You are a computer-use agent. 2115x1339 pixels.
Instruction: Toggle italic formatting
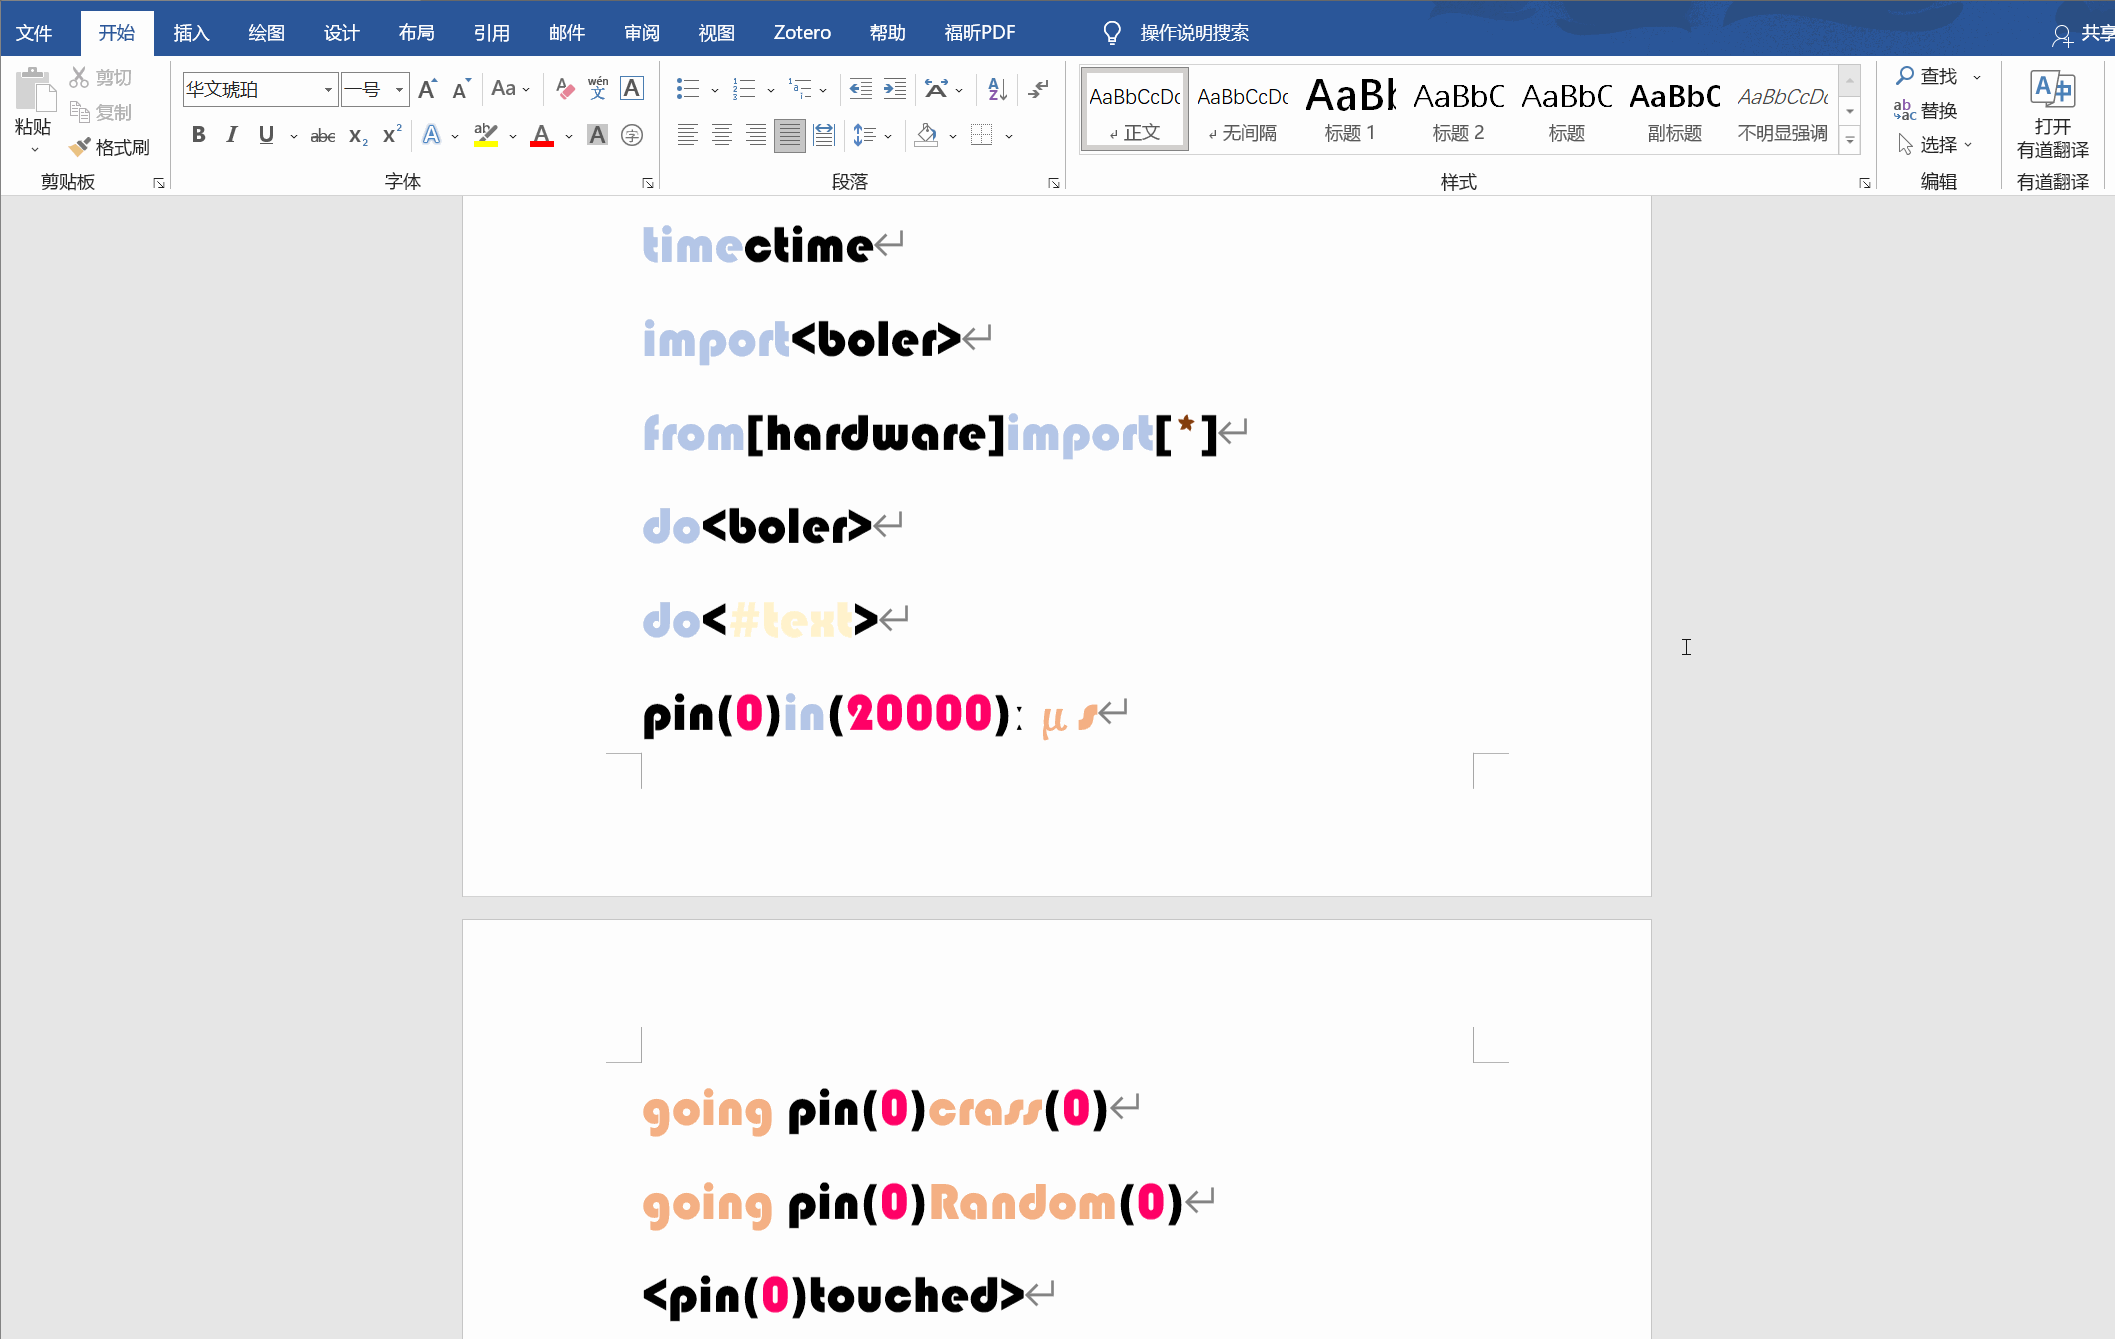[232, 135]
